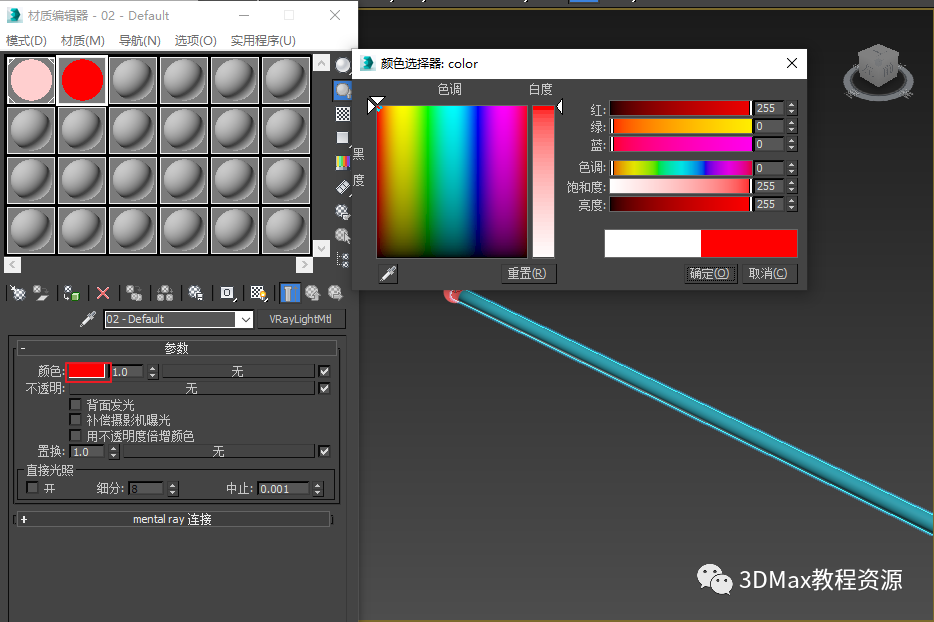Open the 选项(O) menu

(x=195, y=41)
